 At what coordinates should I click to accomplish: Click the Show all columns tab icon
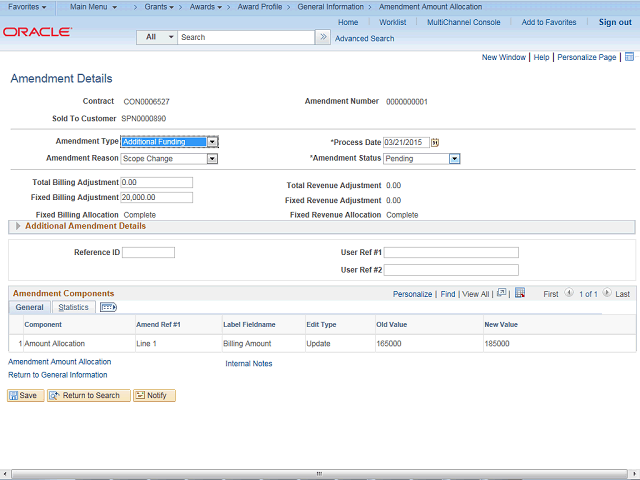coord(108,307)
